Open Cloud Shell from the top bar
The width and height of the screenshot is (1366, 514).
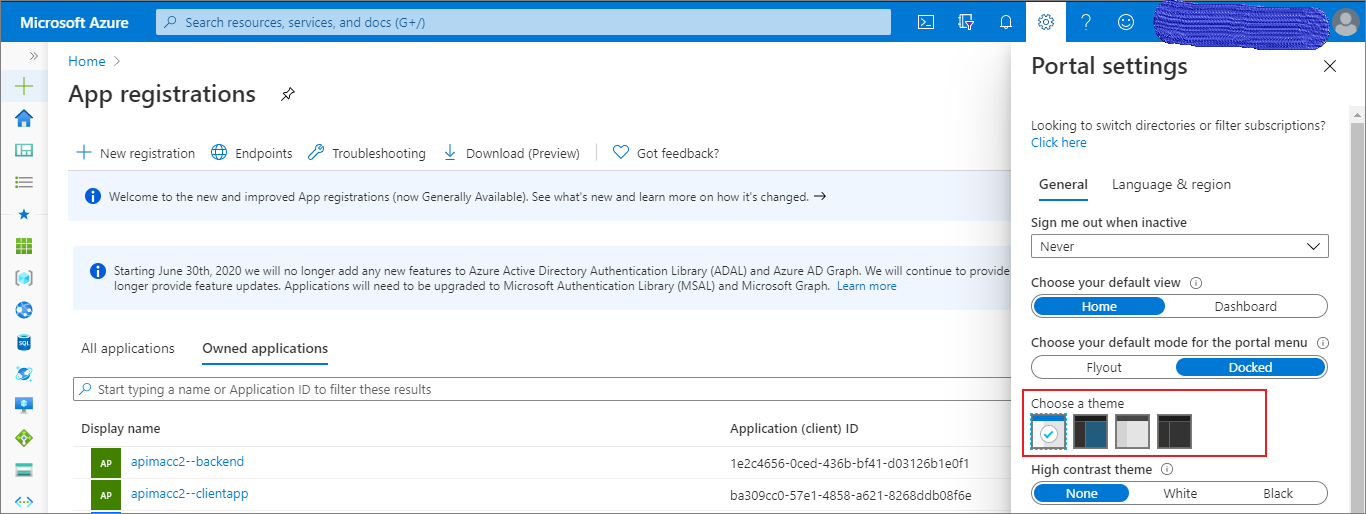(x=926, y=21)
